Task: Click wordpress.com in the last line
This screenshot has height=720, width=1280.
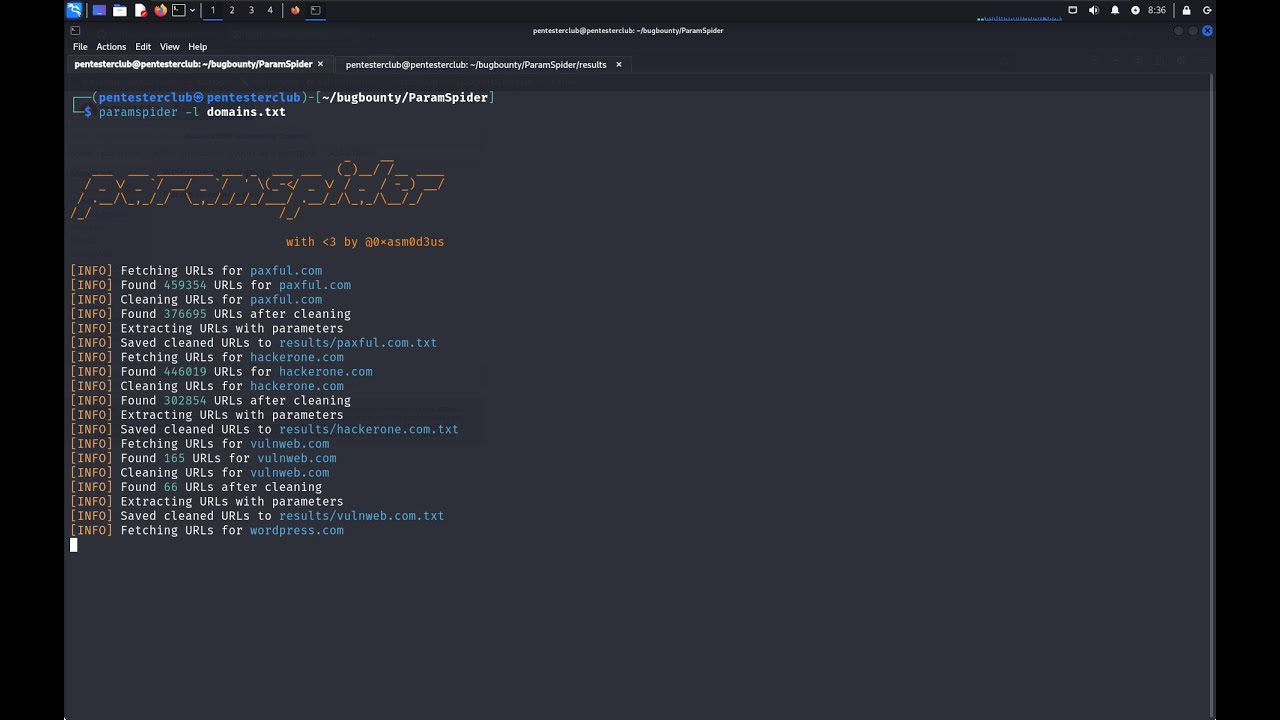Action: point(297,531)
